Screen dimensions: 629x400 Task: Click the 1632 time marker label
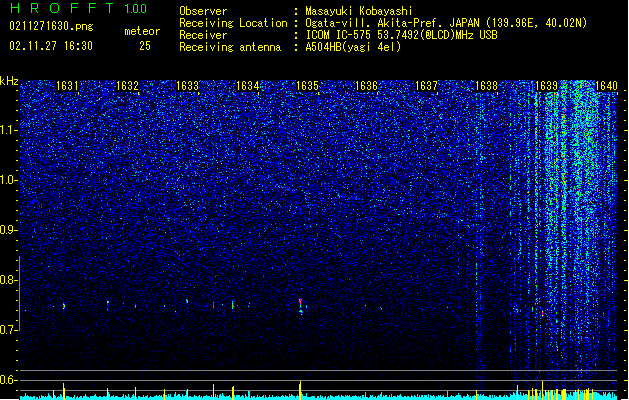coord(127,86)
